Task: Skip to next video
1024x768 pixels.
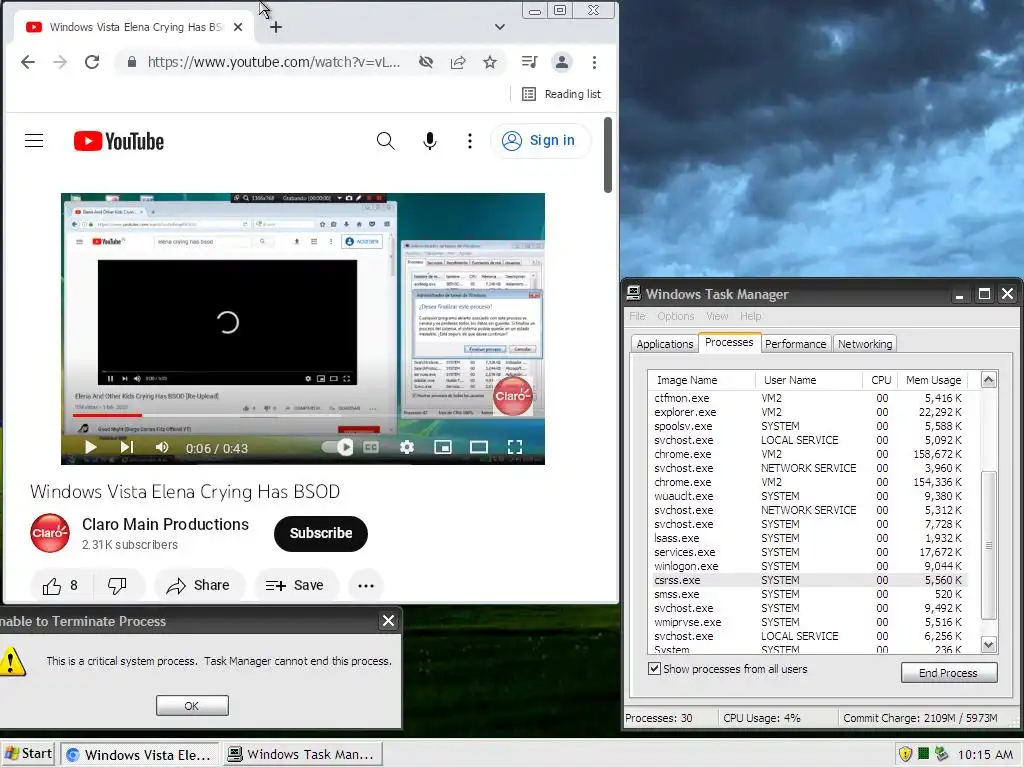Action: pyautogui.click(x=127, y=447)
